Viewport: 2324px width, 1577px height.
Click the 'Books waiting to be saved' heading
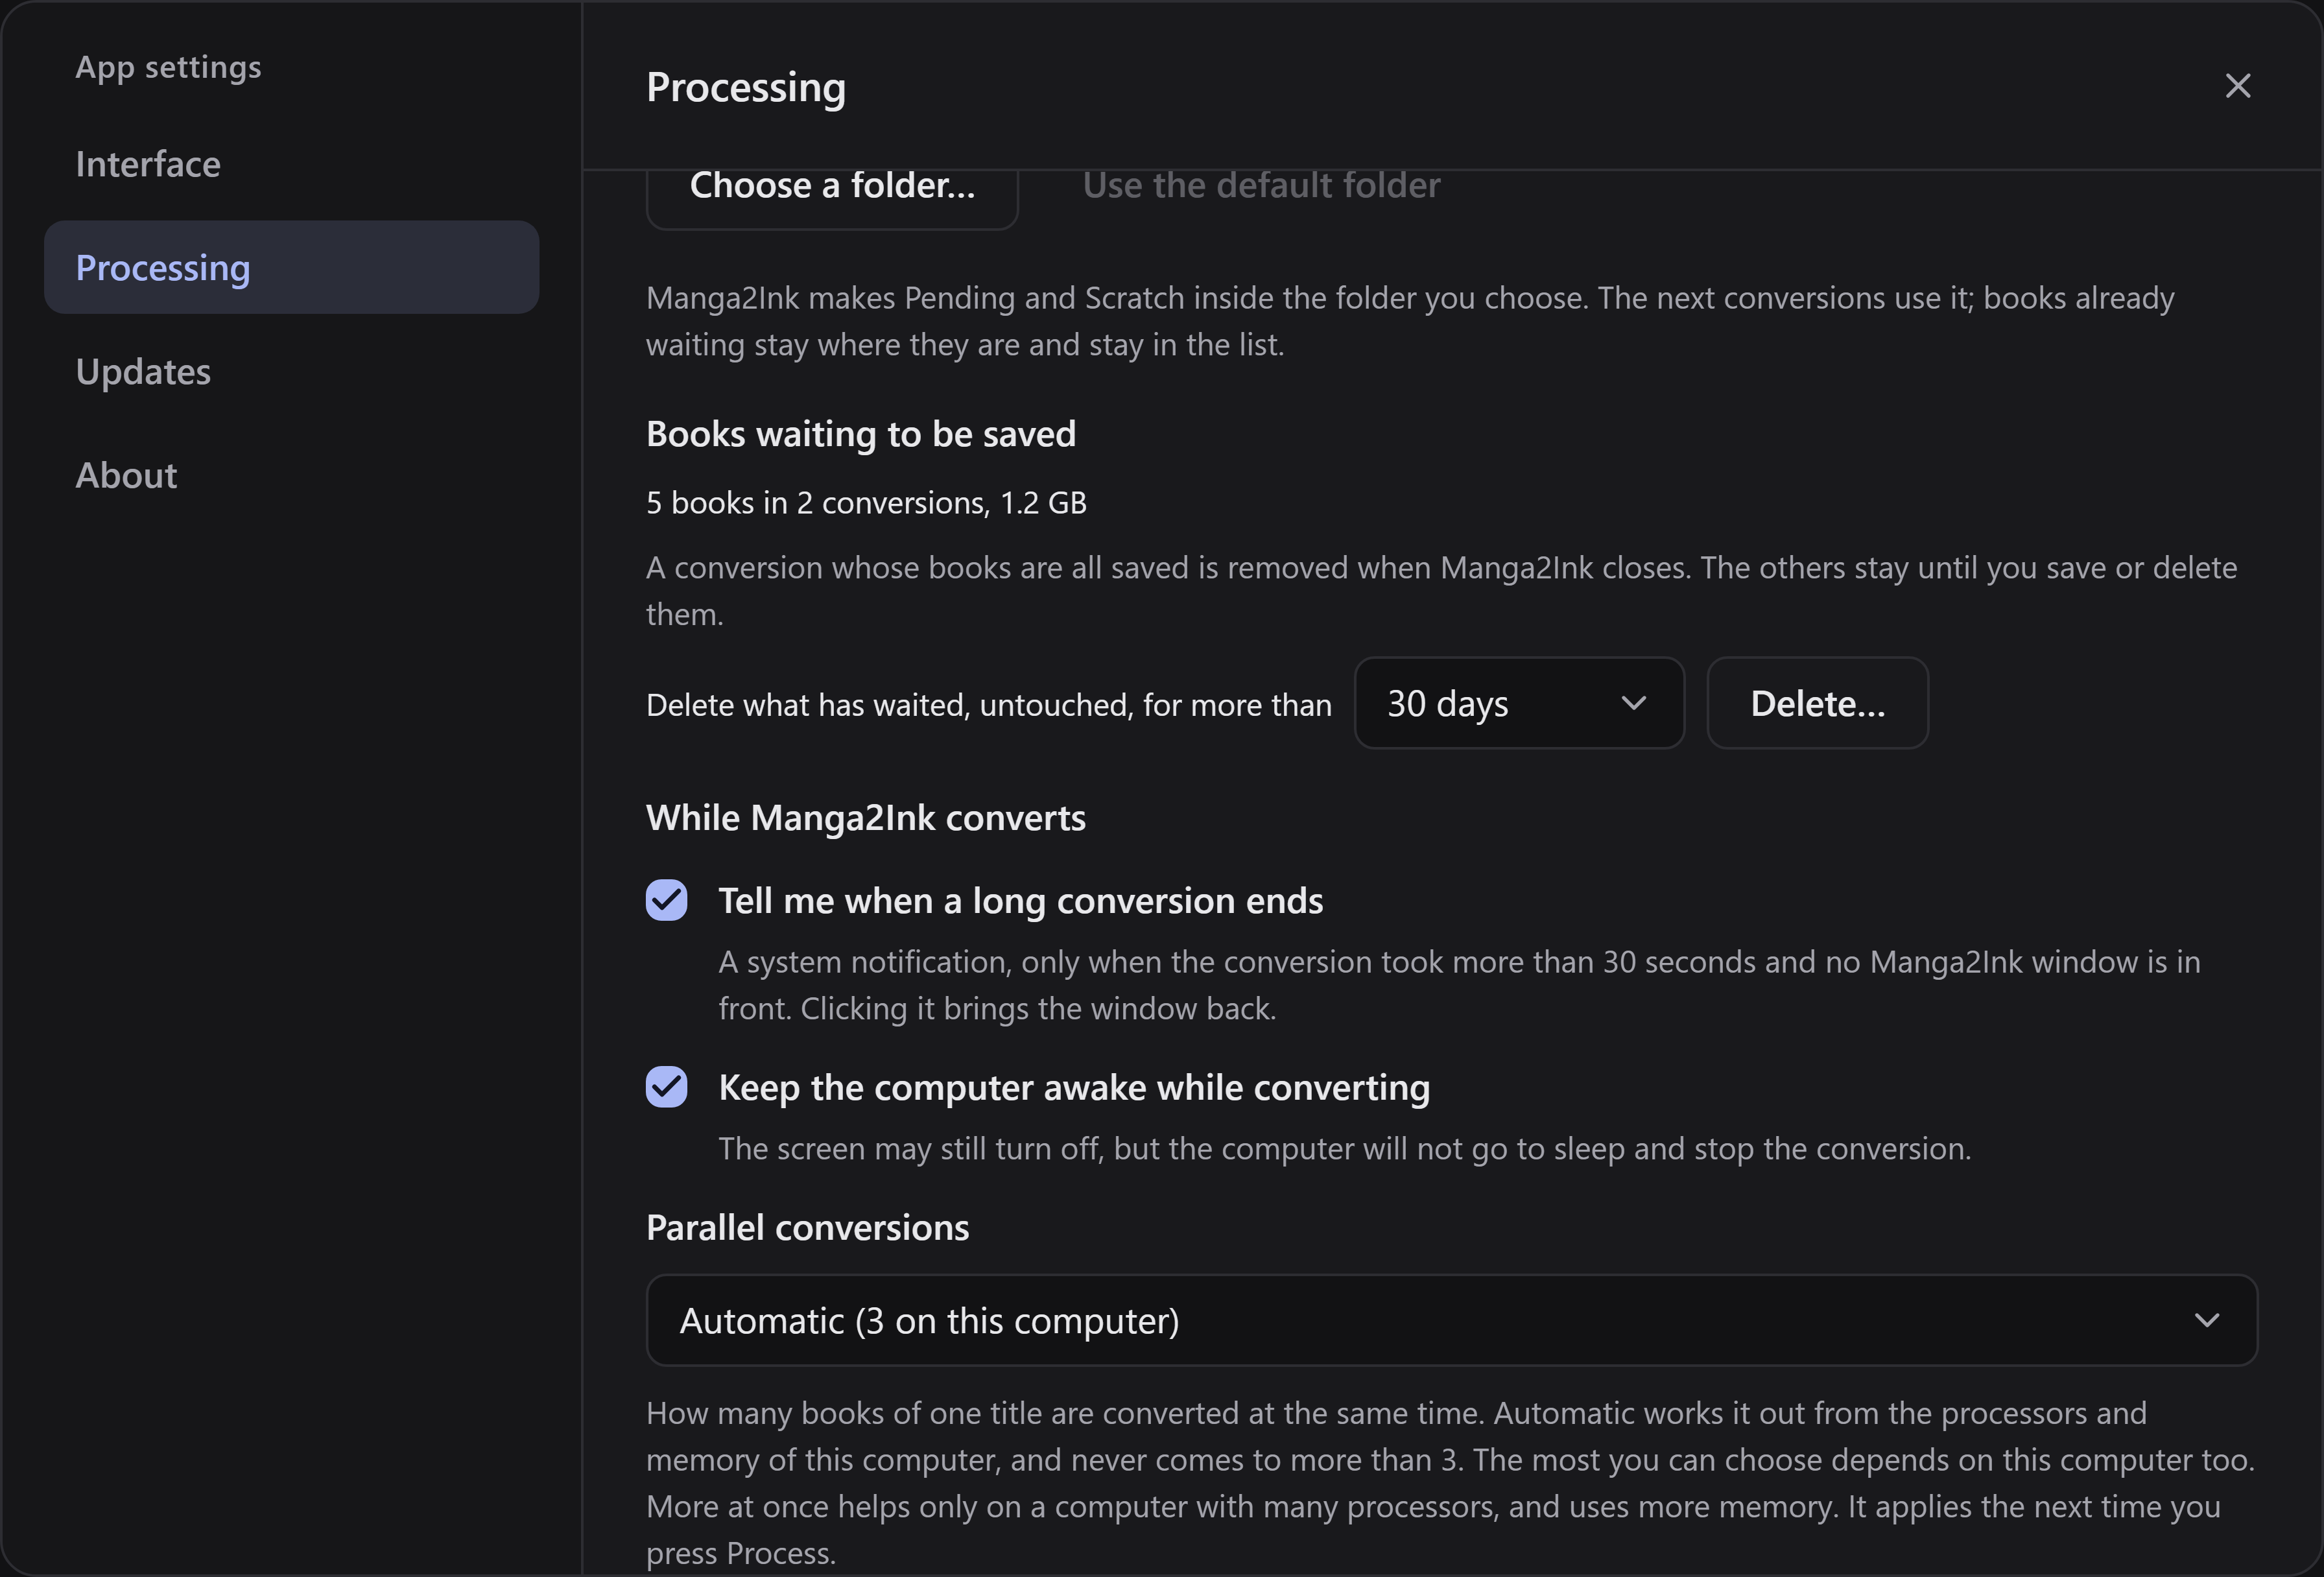point(861,434)
